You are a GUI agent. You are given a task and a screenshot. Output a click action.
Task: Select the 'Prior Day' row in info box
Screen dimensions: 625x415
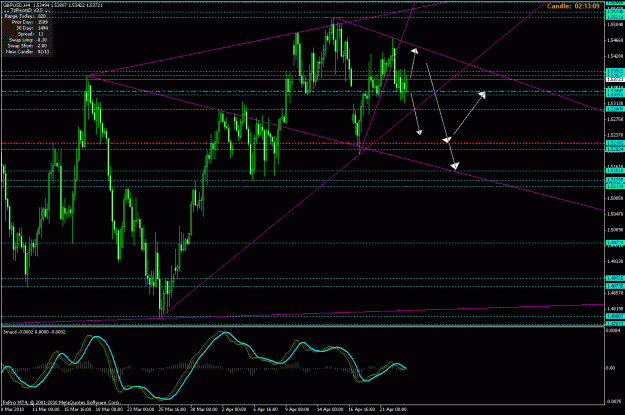(x=30, y=22)
